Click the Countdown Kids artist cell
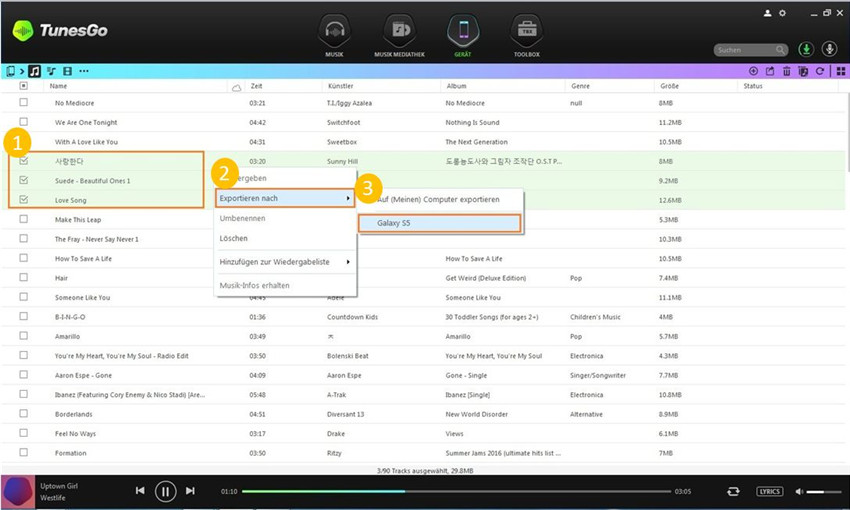This screenshot has height=510, width=850. [x=352, y=317]
